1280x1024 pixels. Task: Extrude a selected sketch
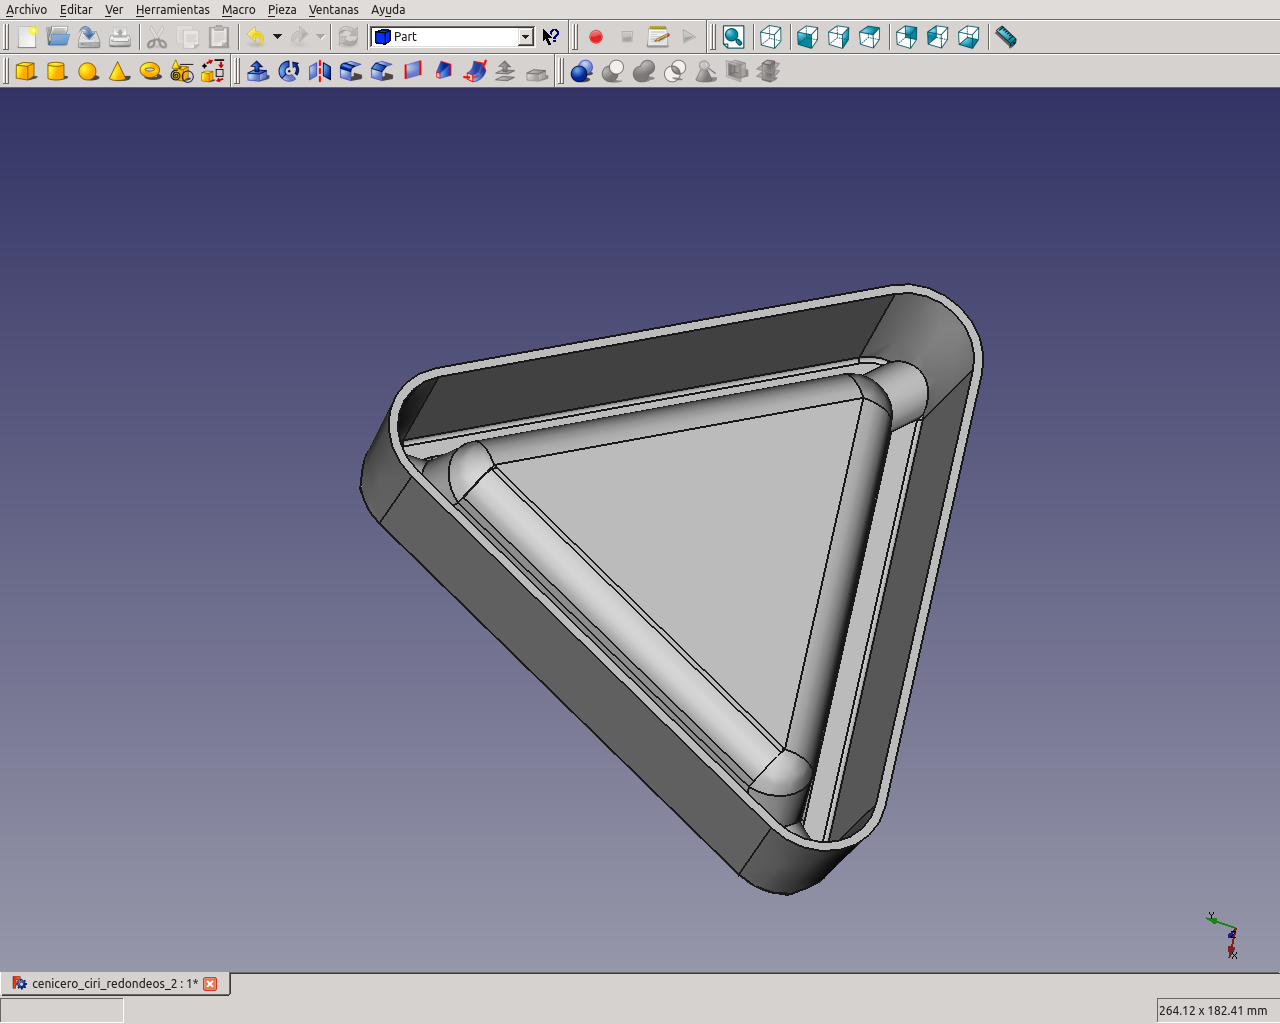[258, 71]
